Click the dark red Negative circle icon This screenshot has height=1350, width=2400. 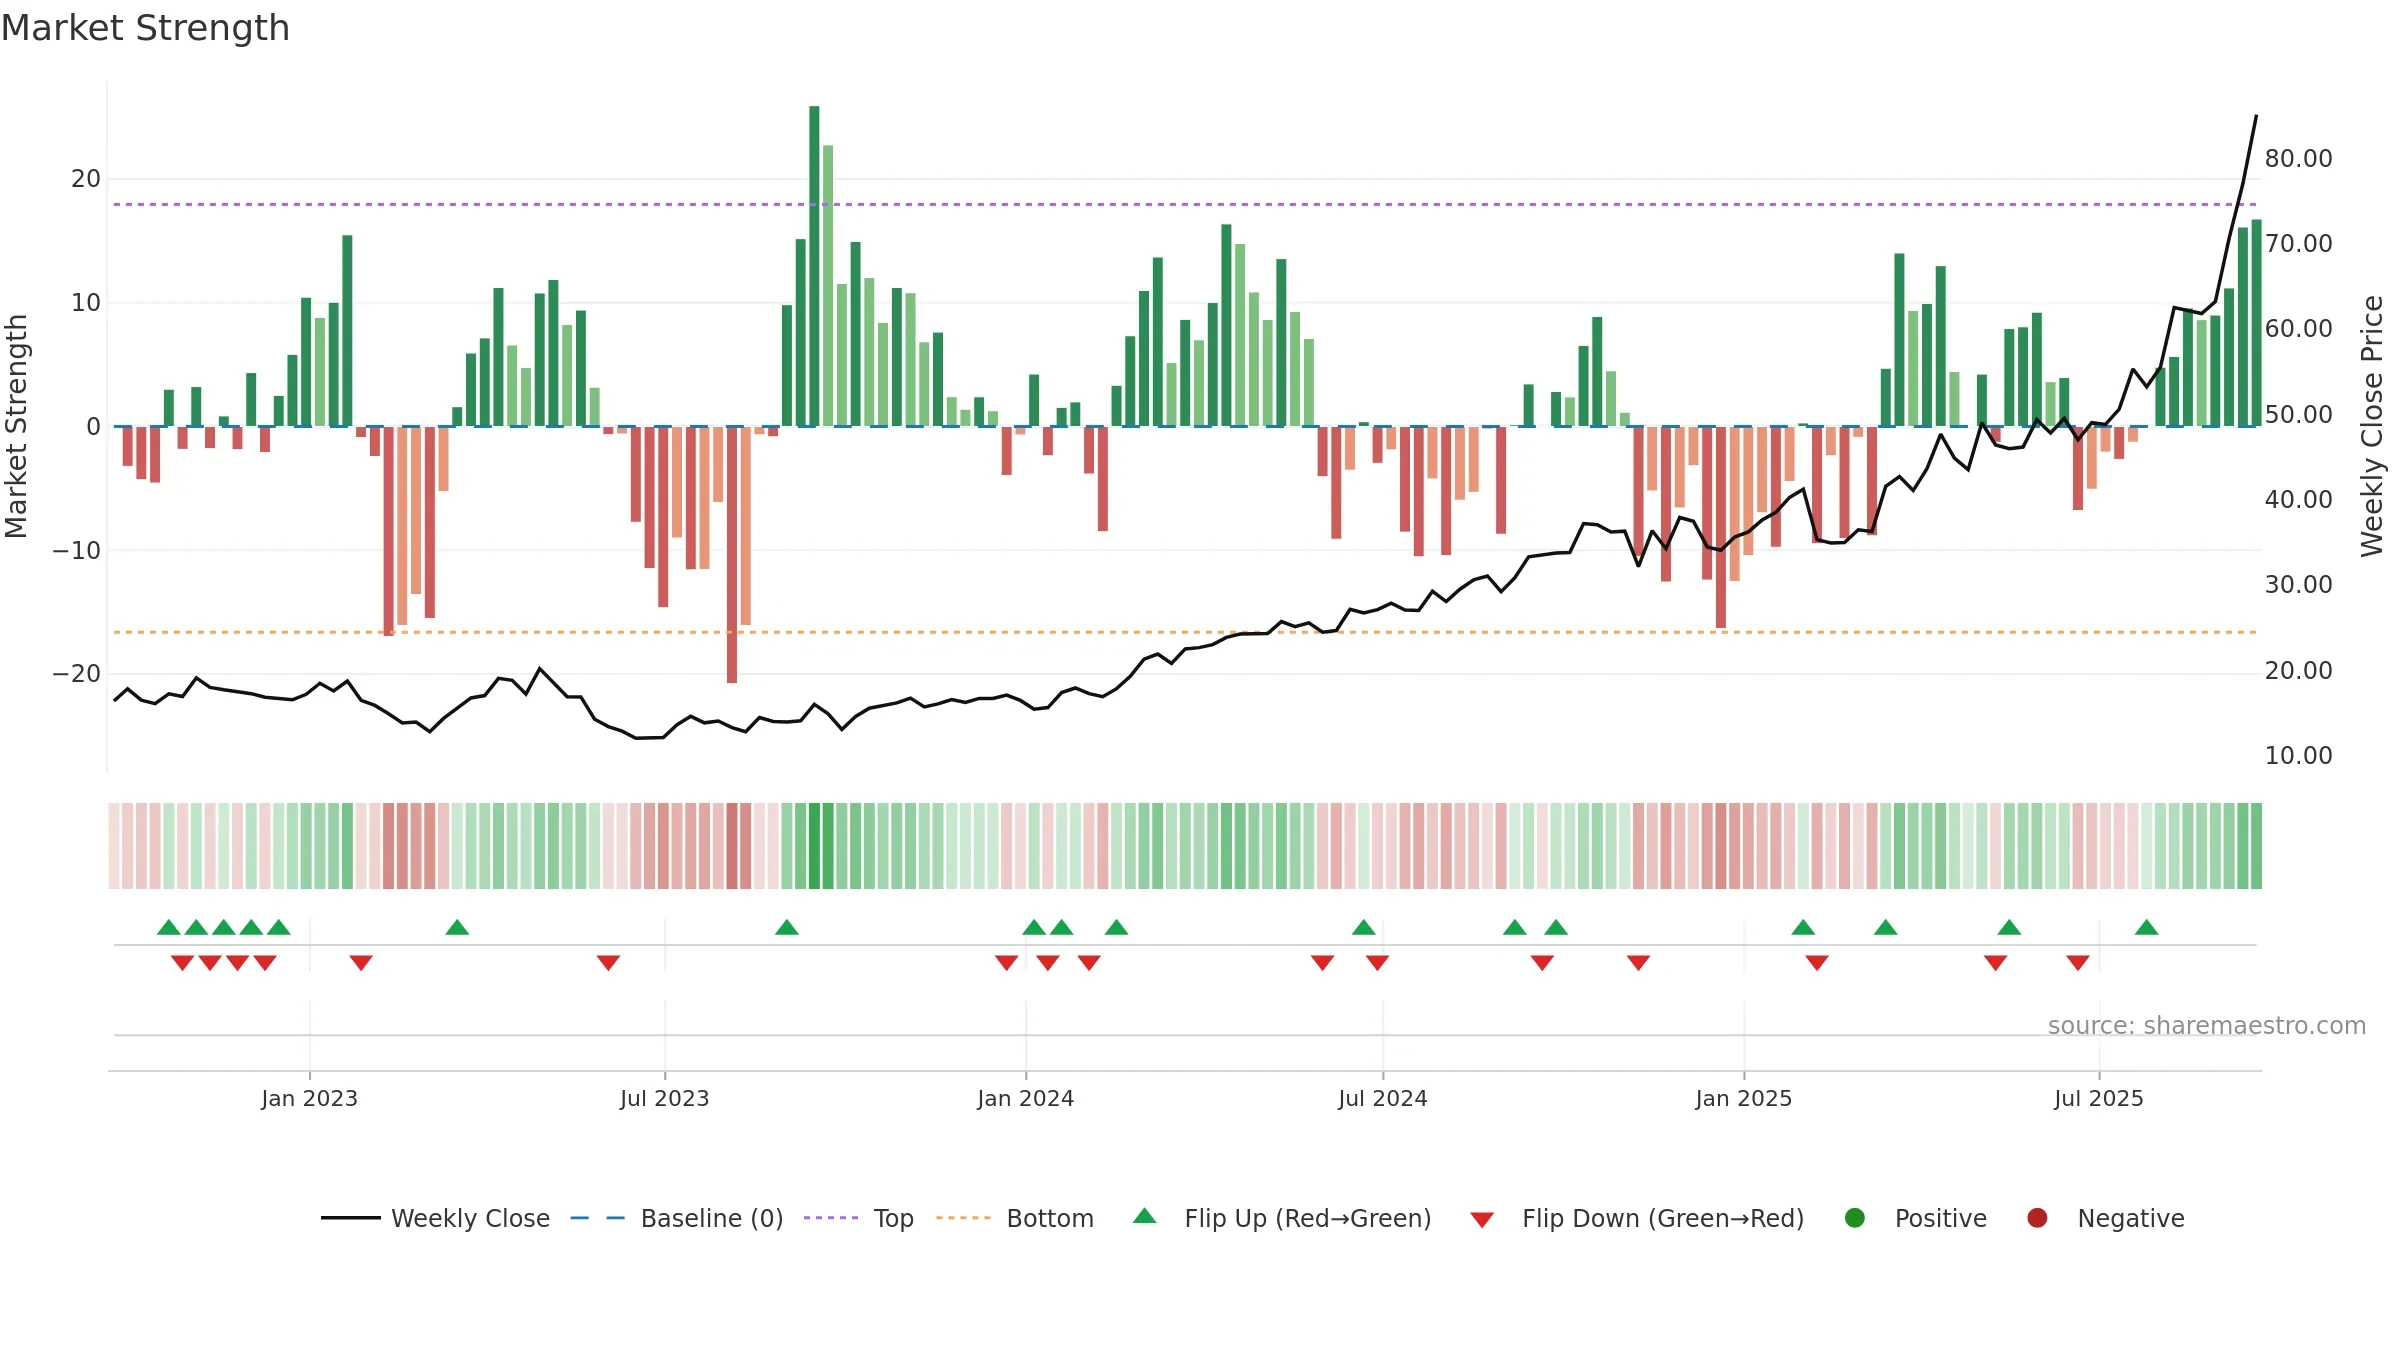pos(2037,1218)
